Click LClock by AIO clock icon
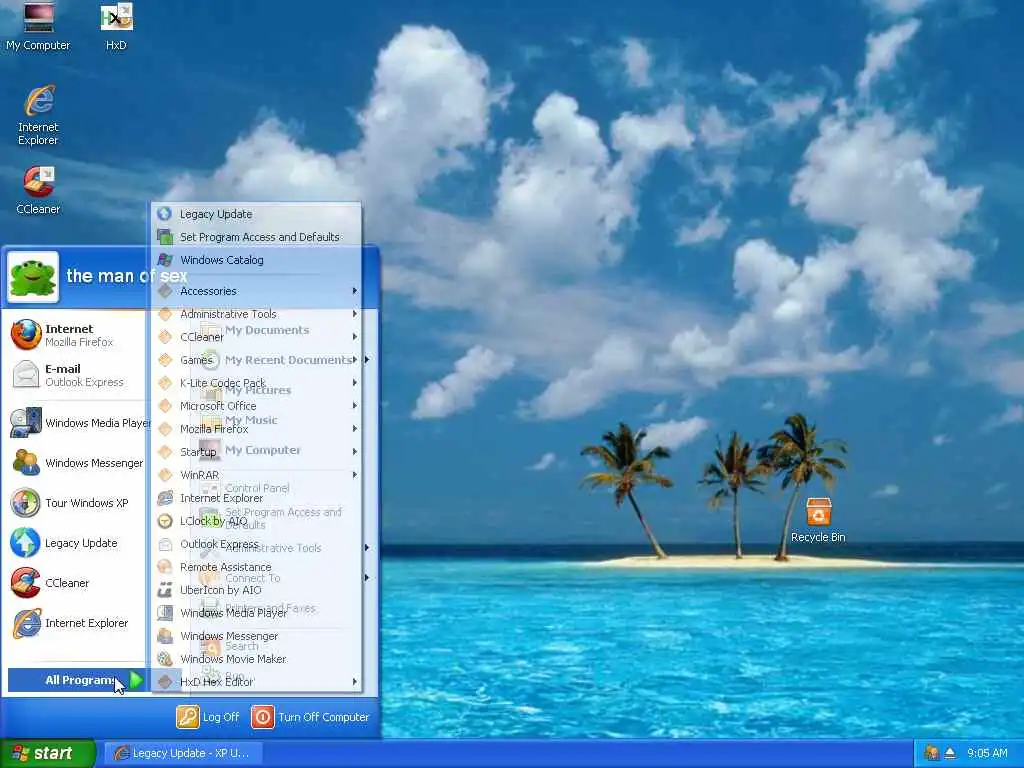Viewport: 1024px width, 768px height. [165, 520]
